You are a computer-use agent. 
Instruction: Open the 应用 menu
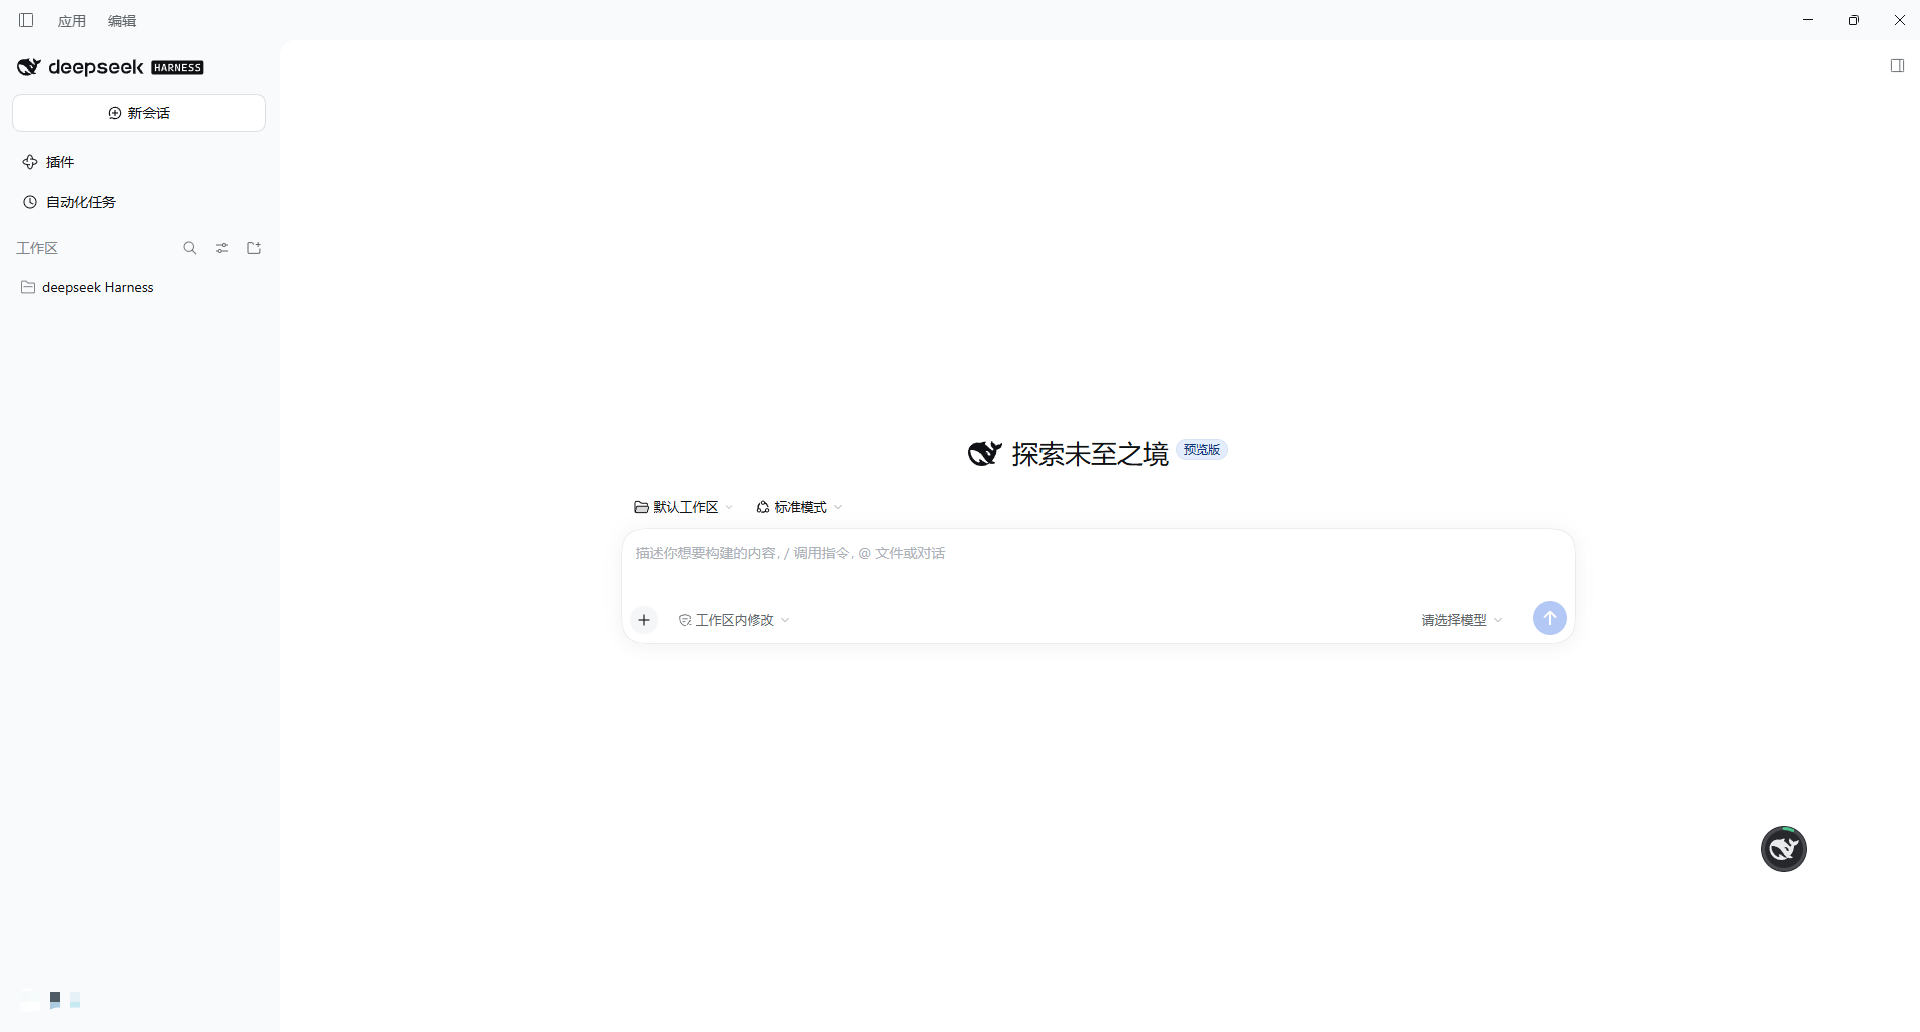coord(72,21)
